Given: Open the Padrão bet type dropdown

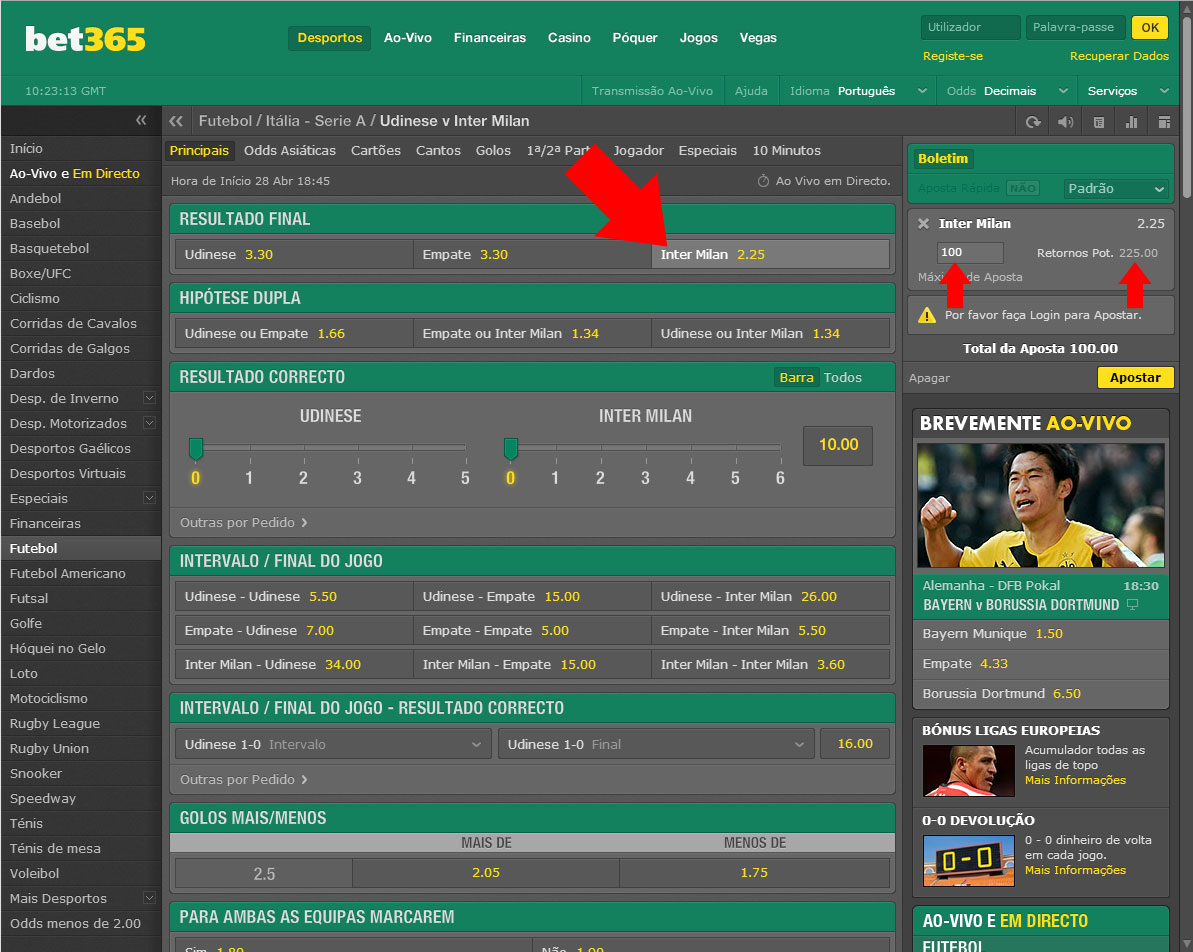Looking at the screenshot, I should point(1116,188).
